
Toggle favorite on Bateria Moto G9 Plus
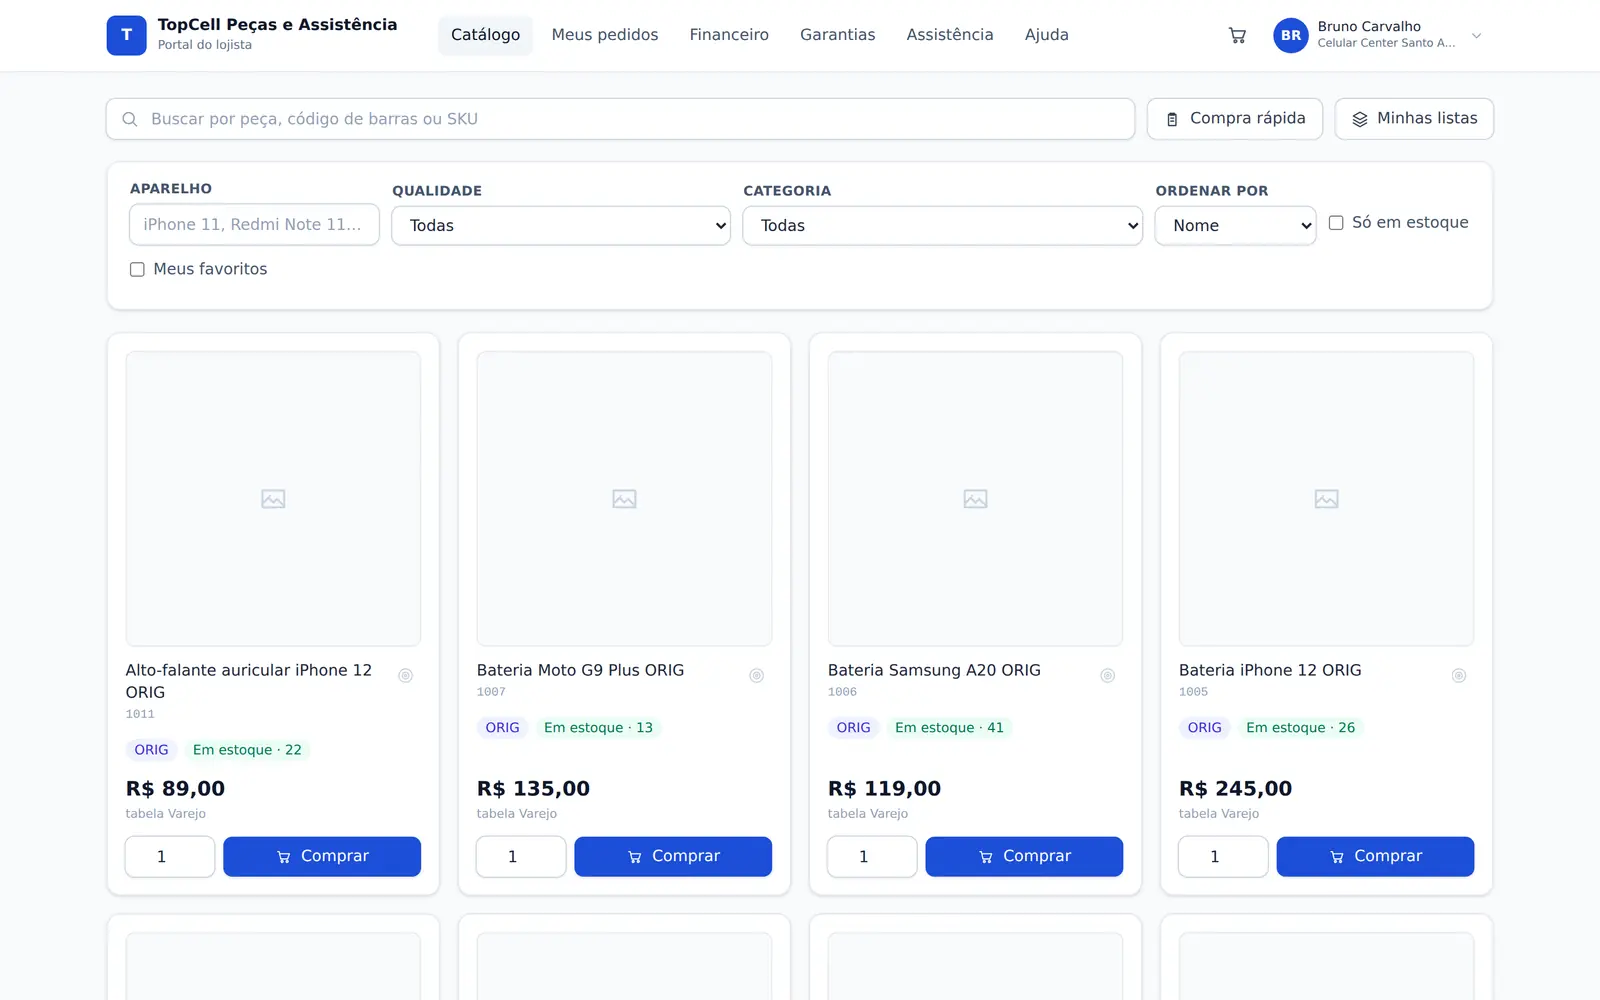click(x=757, y=676)
